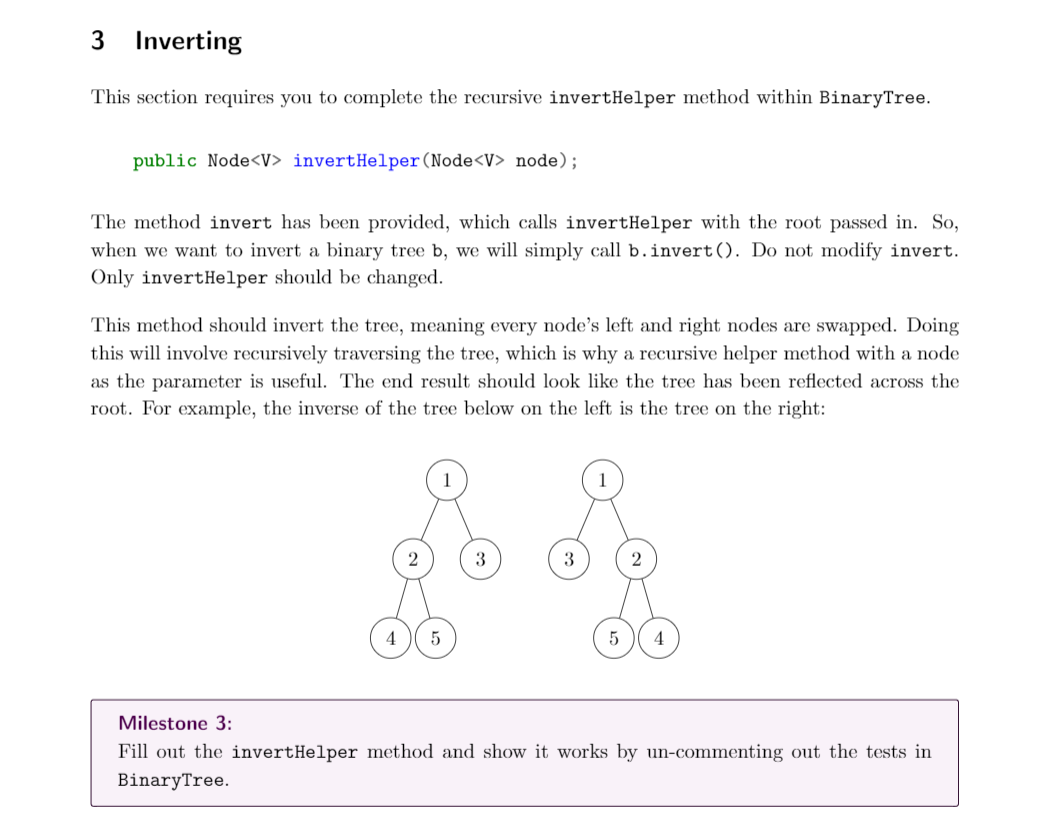This screenshot has width=1054, height=830.
Task: Click the section number 3 in heading
Action: pos(98,40)
